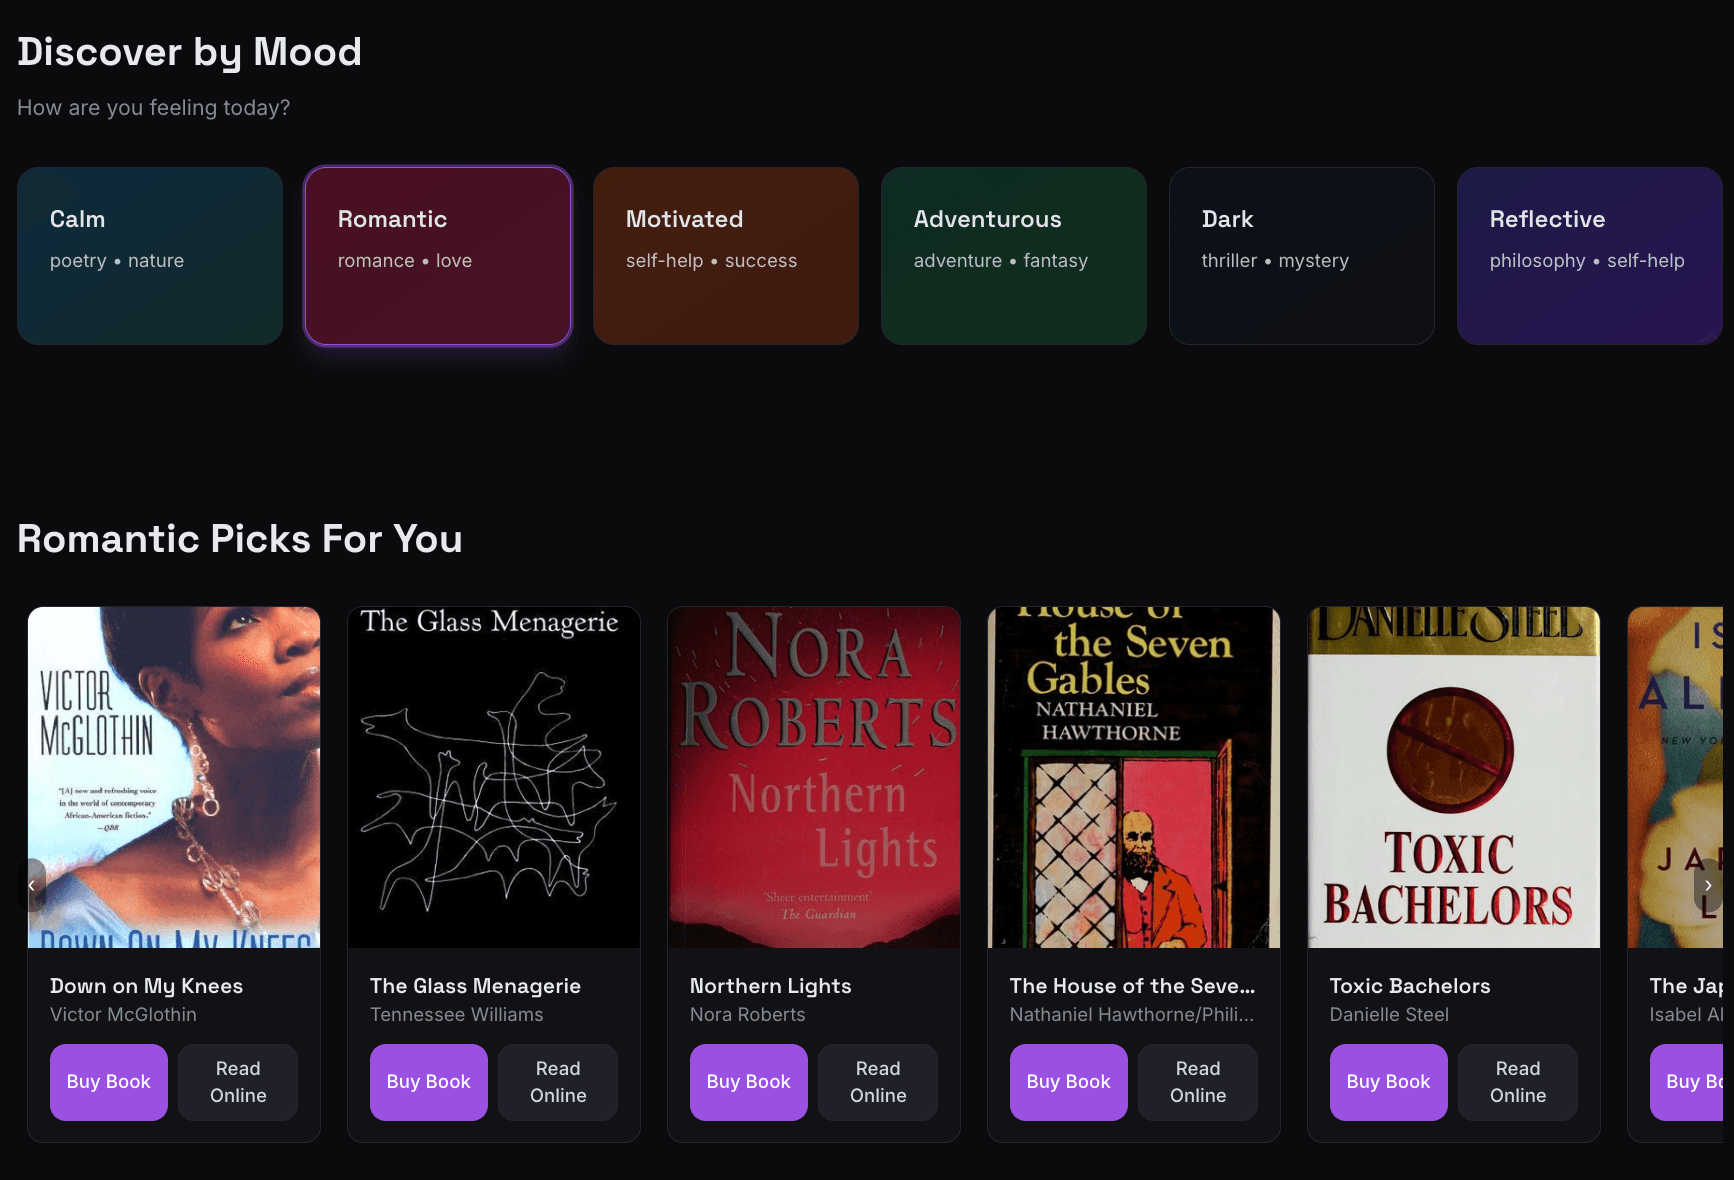This screenshot has width=1734, height=1180.
Task: Select the Calm mood card
Action: click(149, 256)
